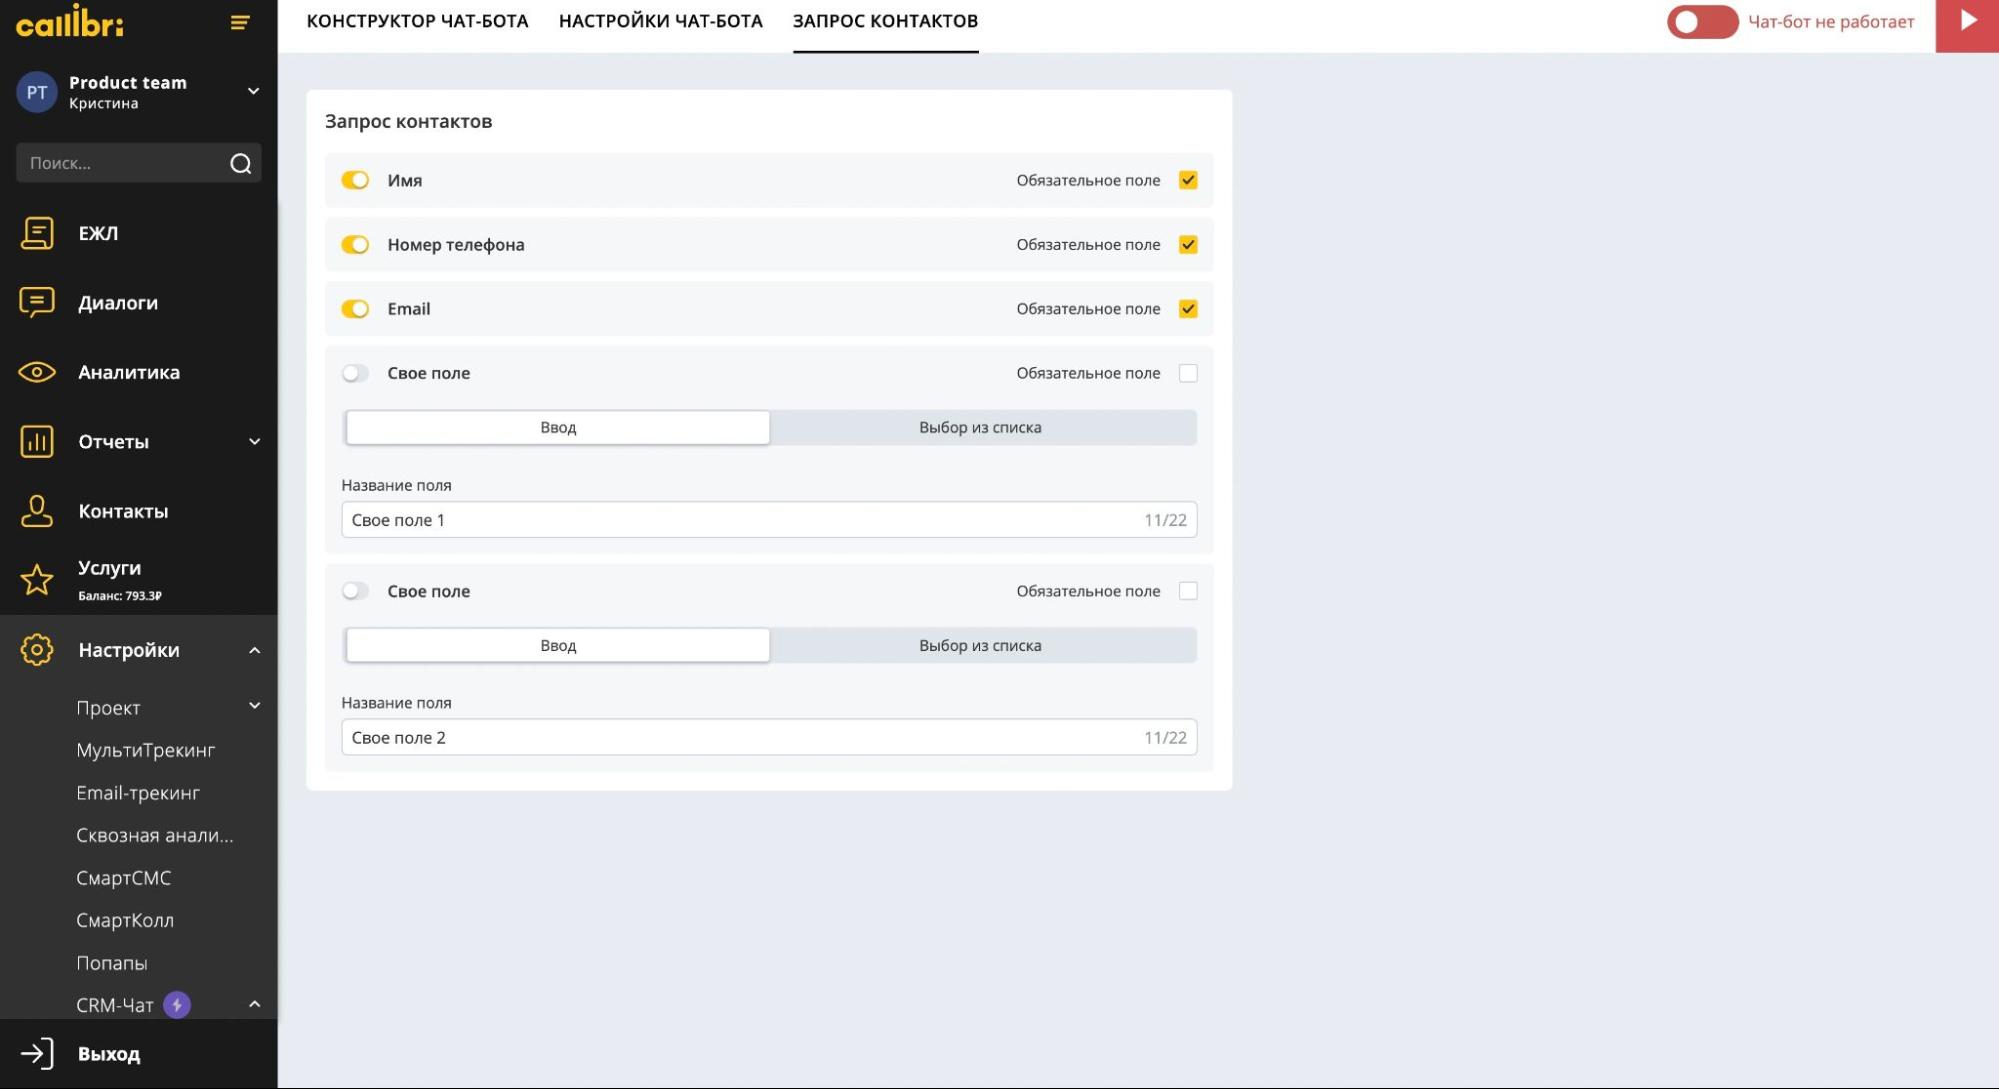This screenshot has height=1089, width=1999.
Task: Open the Аналитика eye icon
Action: (x=37, y=372)
